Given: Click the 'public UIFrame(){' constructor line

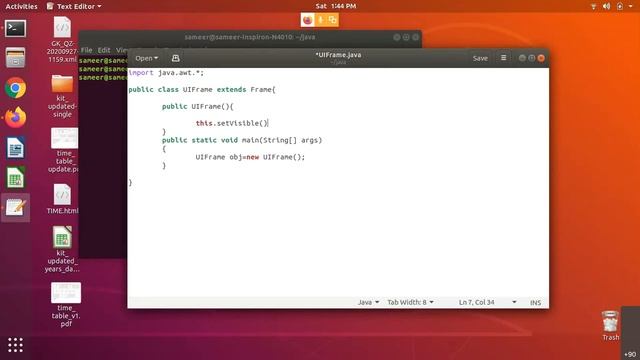Looking at the screenshot, I should 198,107.
